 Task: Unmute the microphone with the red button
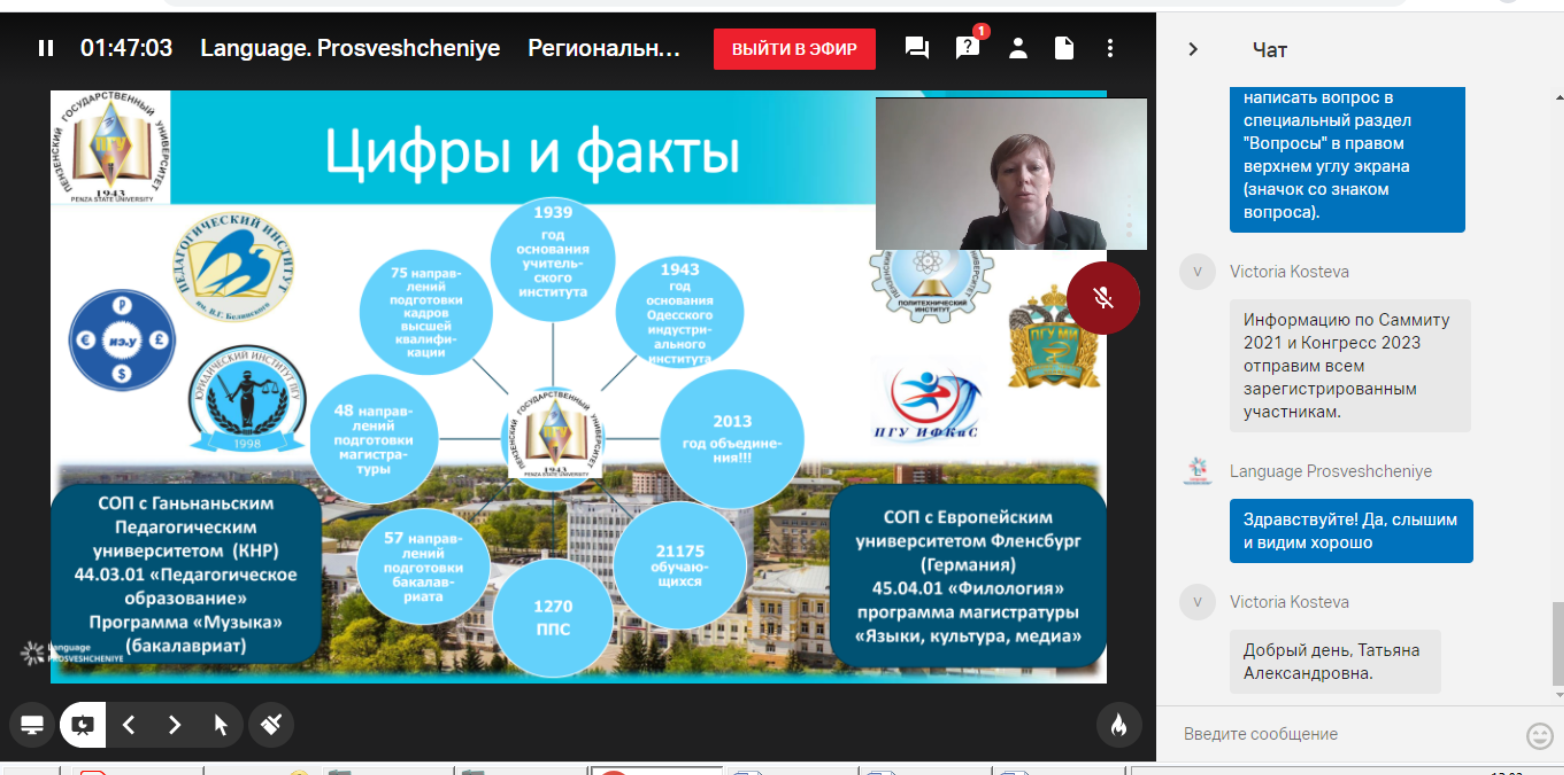(x=1102, y=297)
